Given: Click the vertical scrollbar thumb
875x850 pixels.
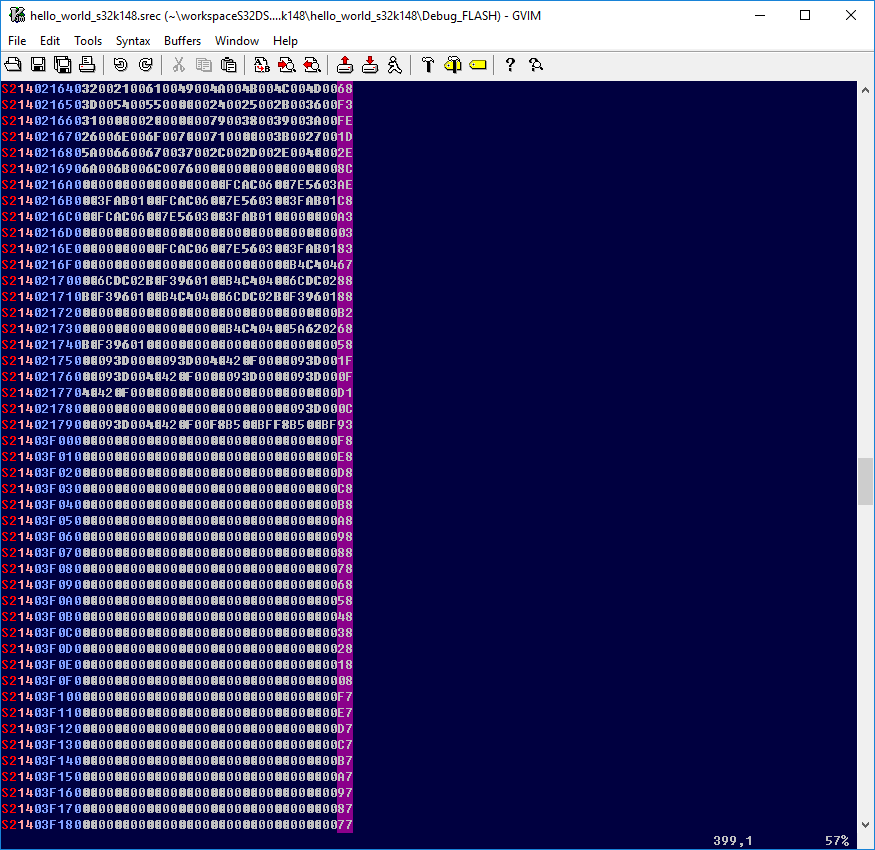Looking at the screenshot, I should (865, 481).
